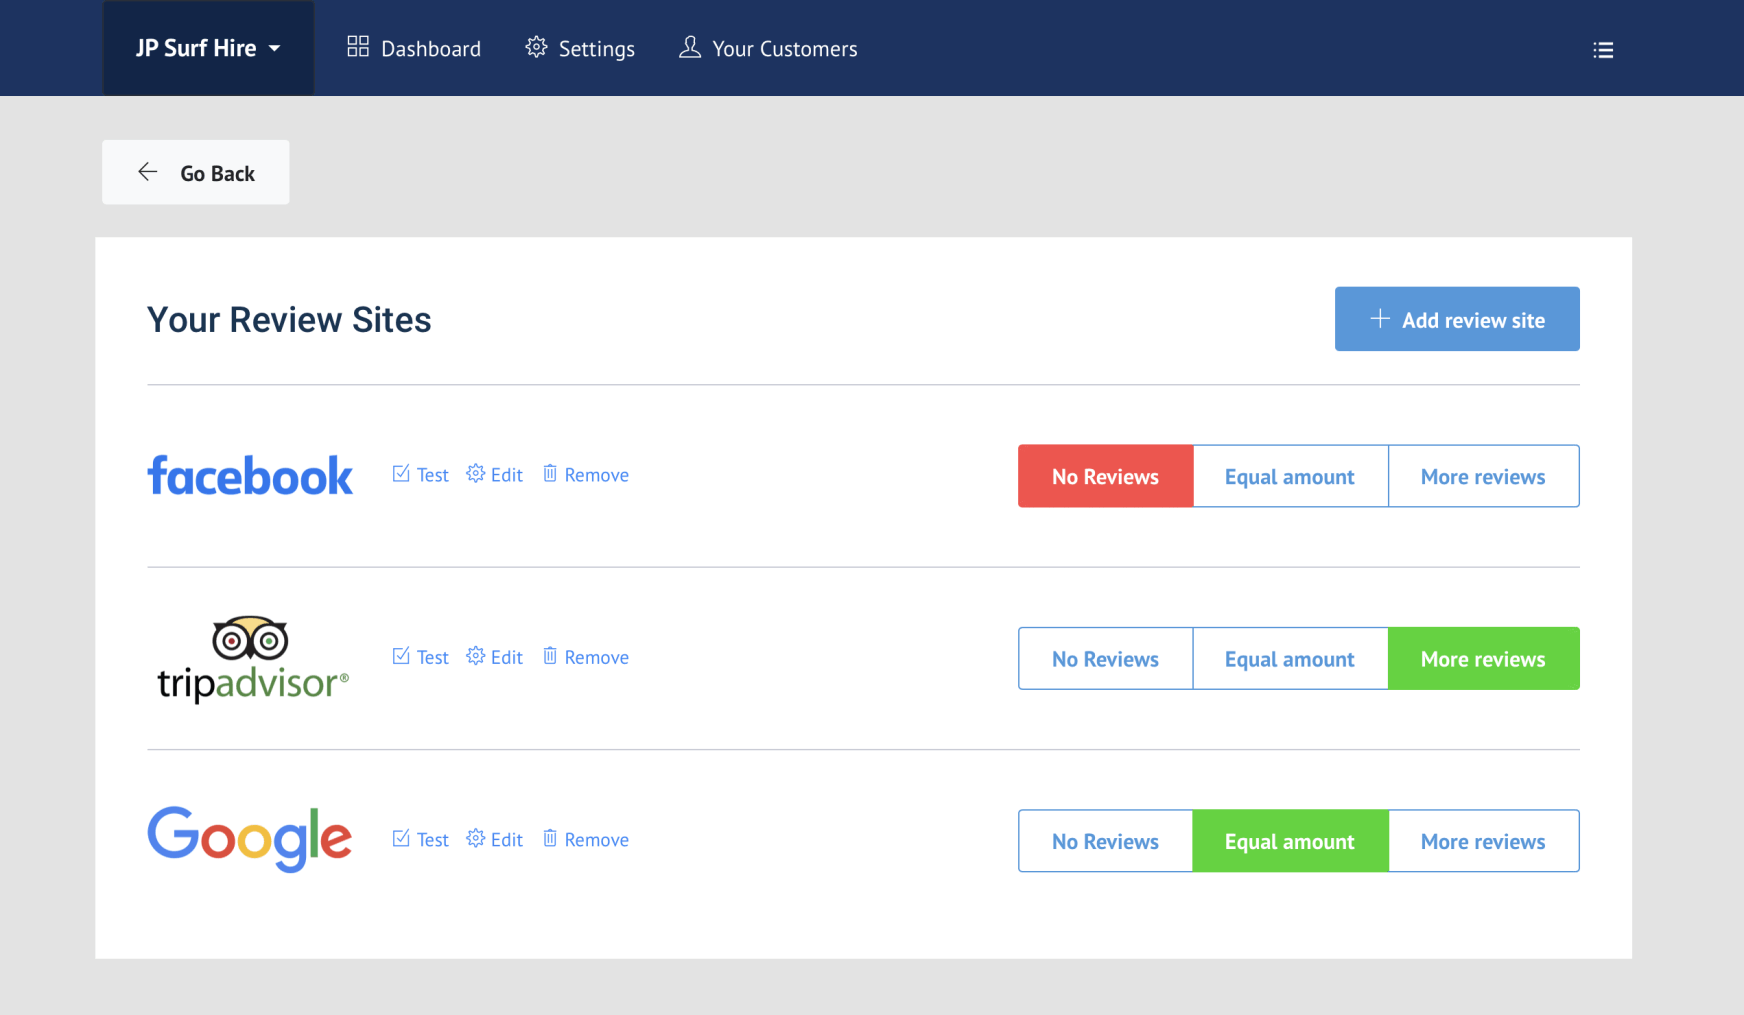Click the Settings gear icon
The height and width of the screenshot is (1015, 1744).
tap(537, 47)
